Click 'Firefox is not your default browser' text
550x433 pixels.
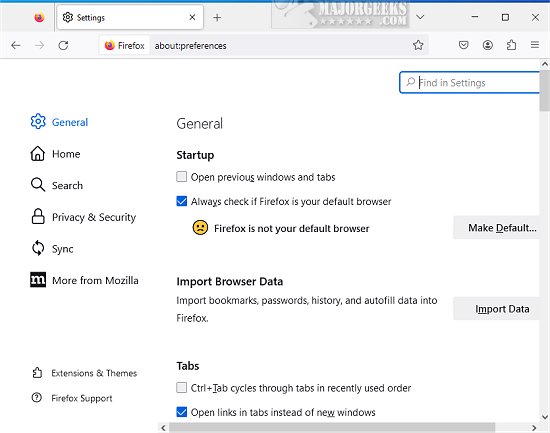[291, 228]
